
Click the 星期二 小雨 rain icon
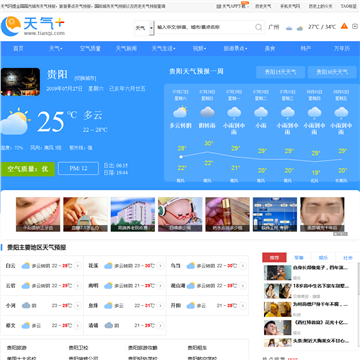point(261,113)
